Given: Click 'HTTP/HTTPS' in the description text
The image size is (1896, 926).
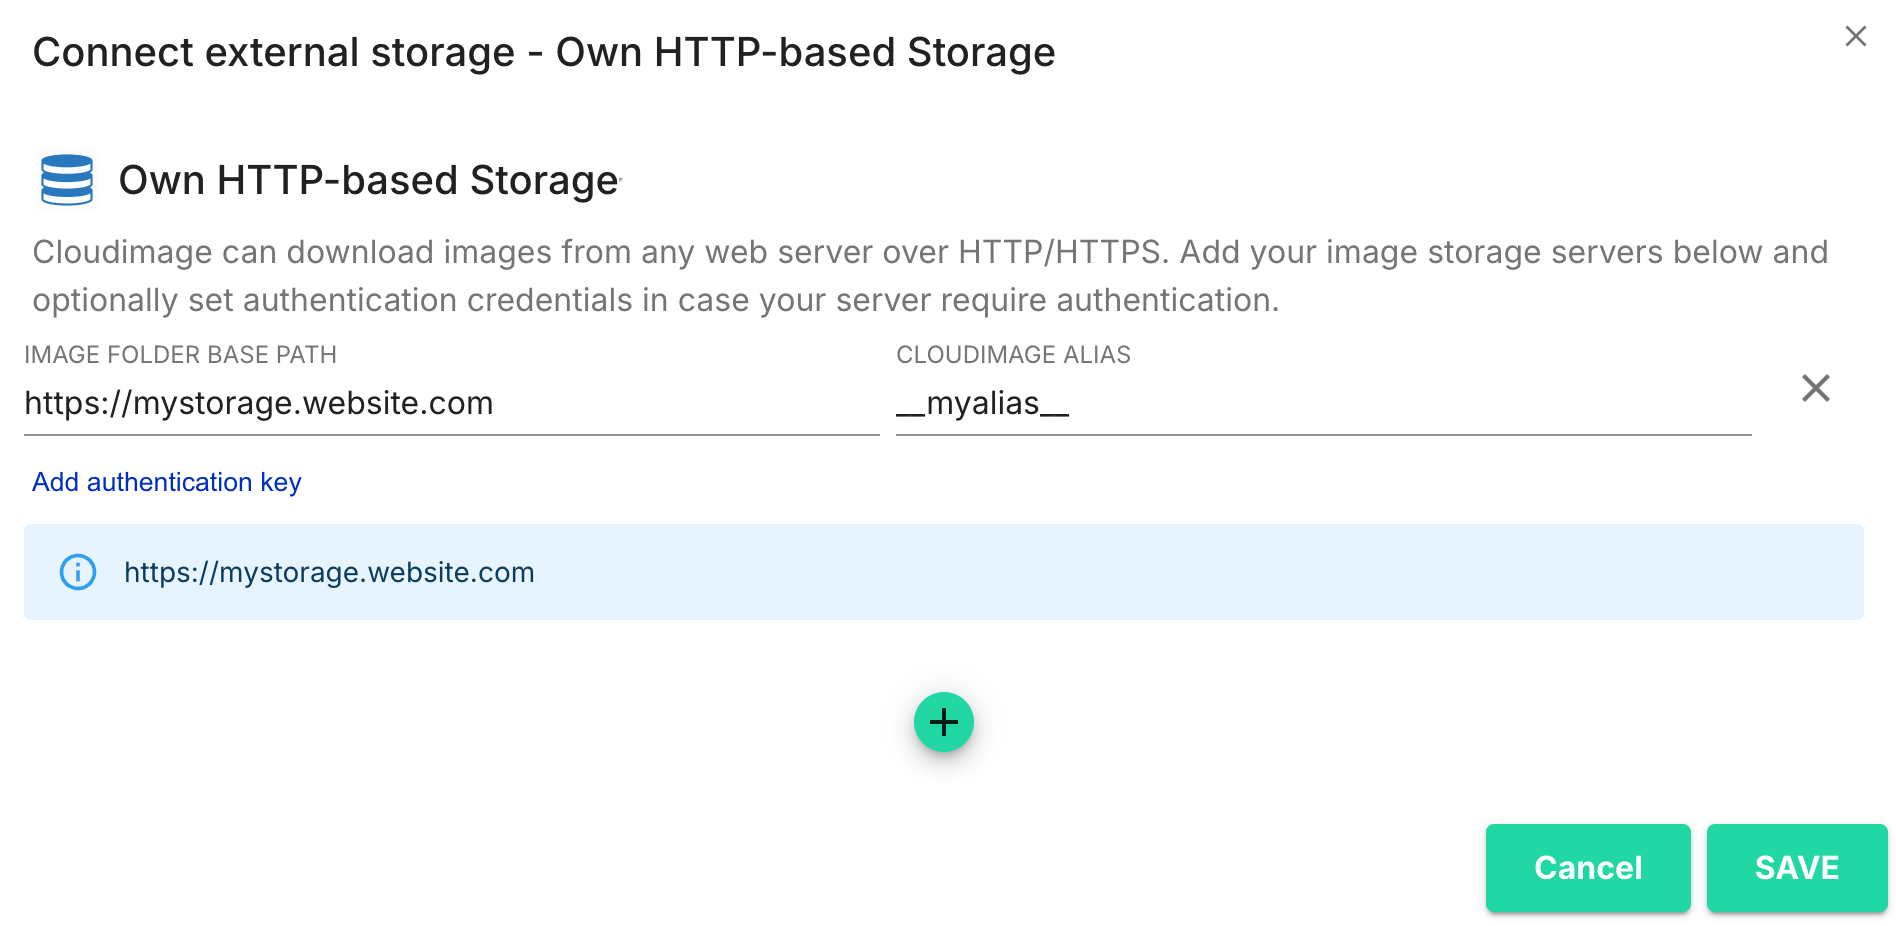Looking at the screenshot, I should point(1062,252).
